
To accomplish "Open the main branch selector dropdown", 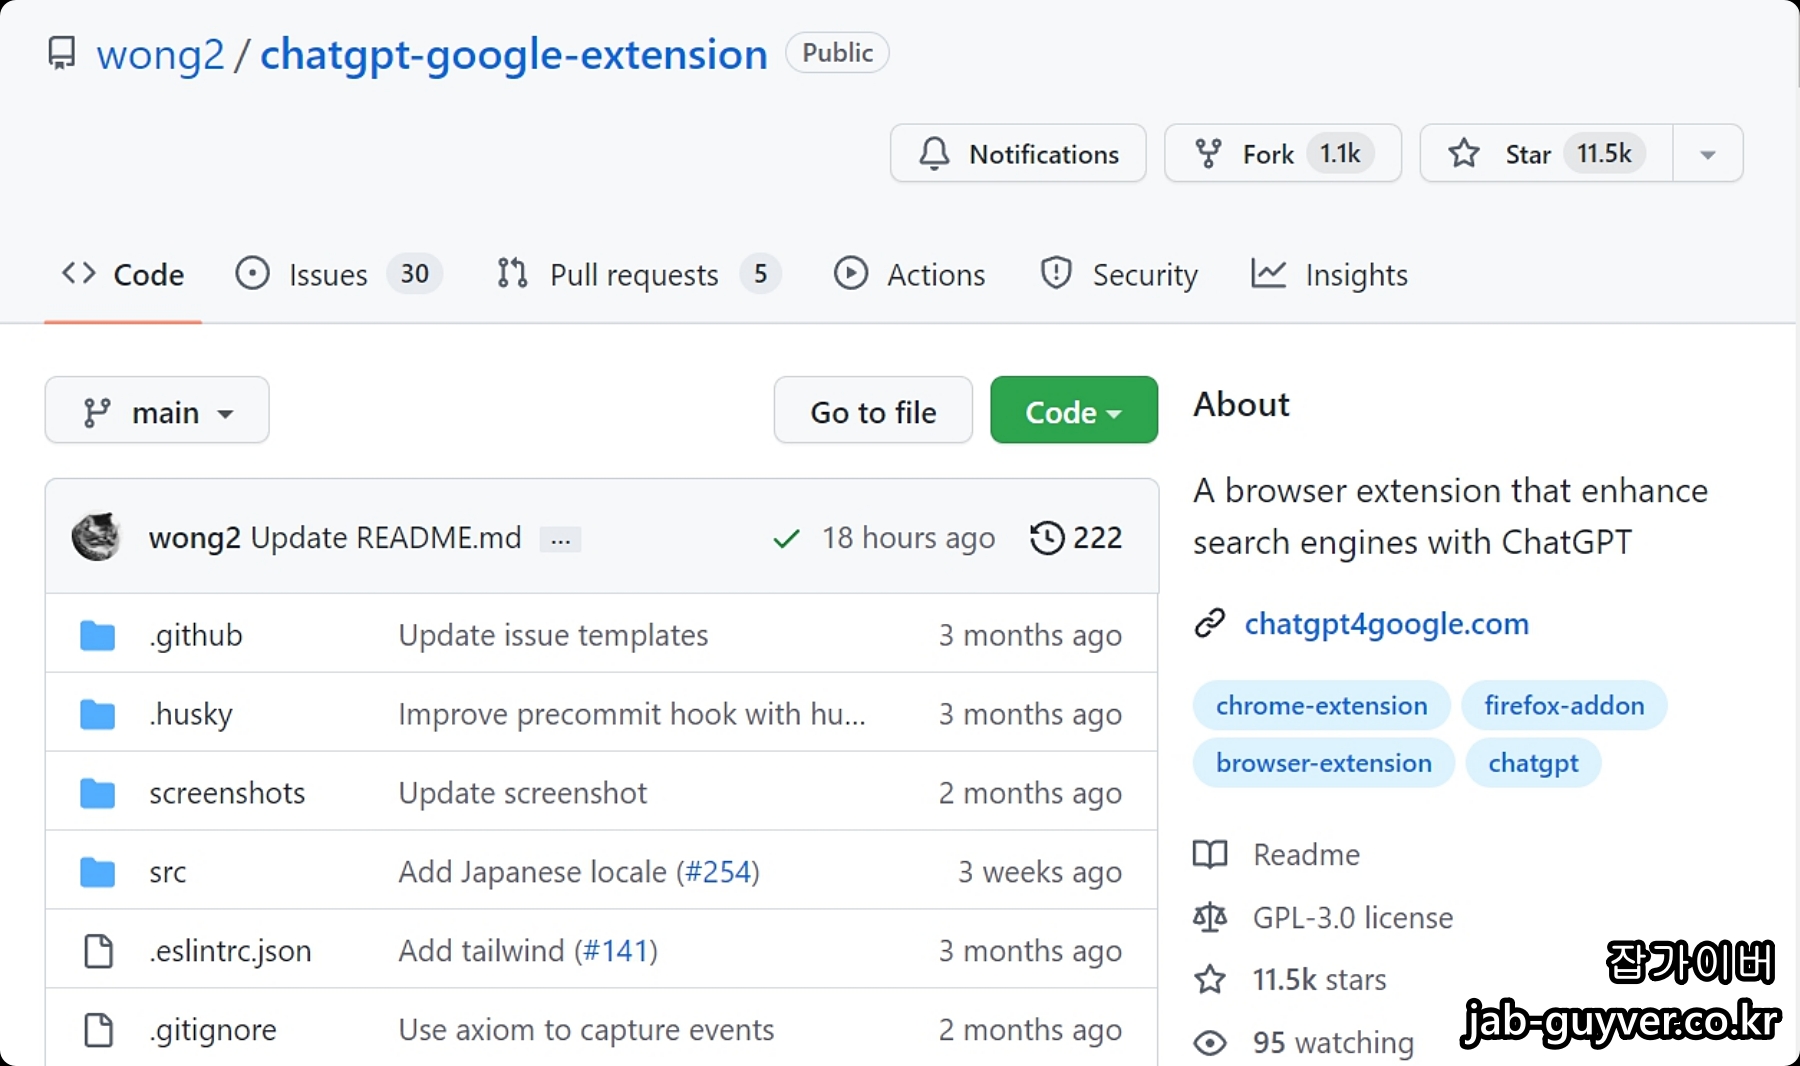I will coord(157,410).
